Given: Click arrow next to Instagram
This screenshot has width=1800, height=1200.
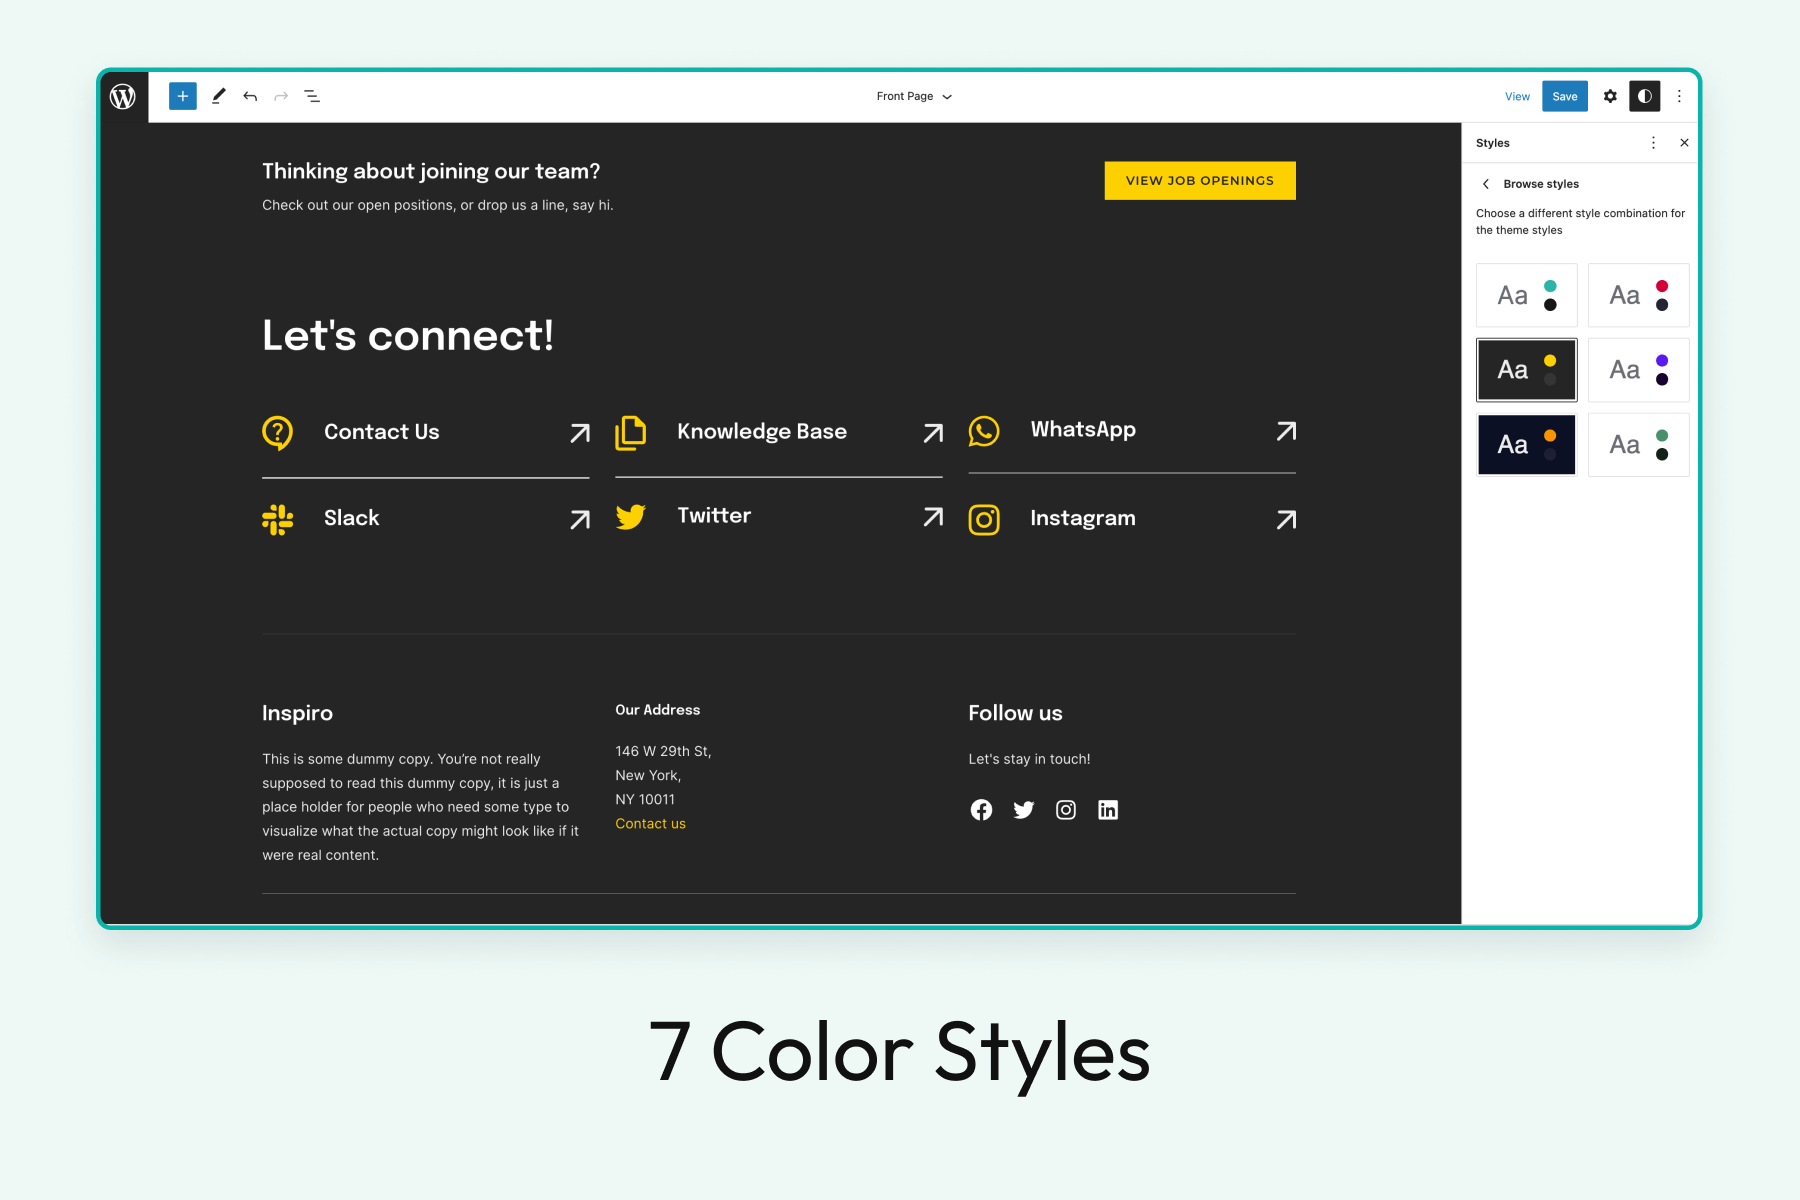Looking at the screenshot, I should pos(1286,520).
